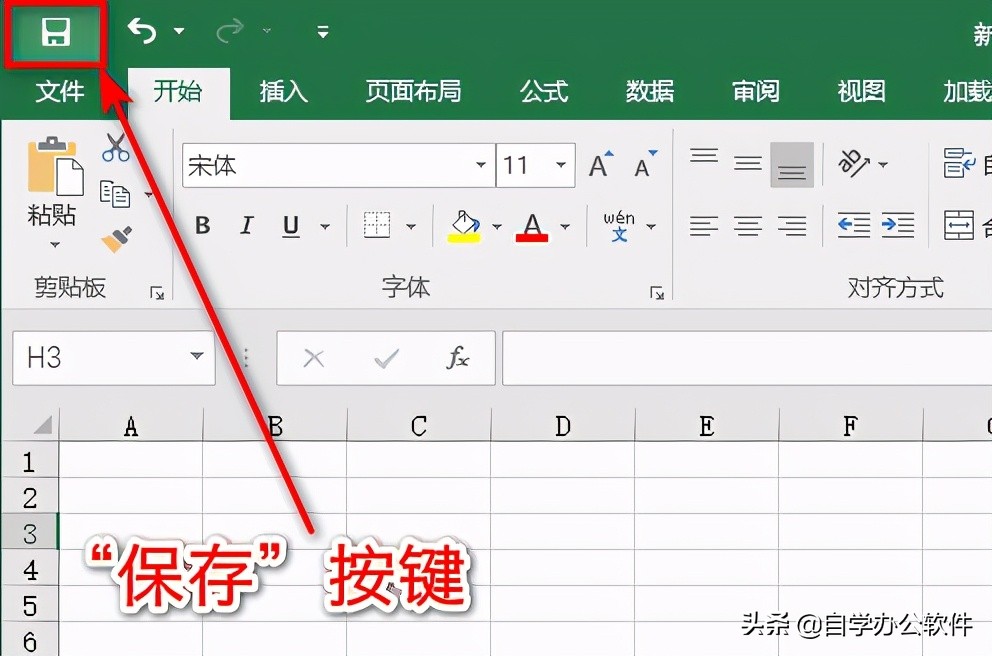Click the Save floppy disk icon
Image resolution: width=992 pixels, height=656 pixels.
[x=55, y=32]
